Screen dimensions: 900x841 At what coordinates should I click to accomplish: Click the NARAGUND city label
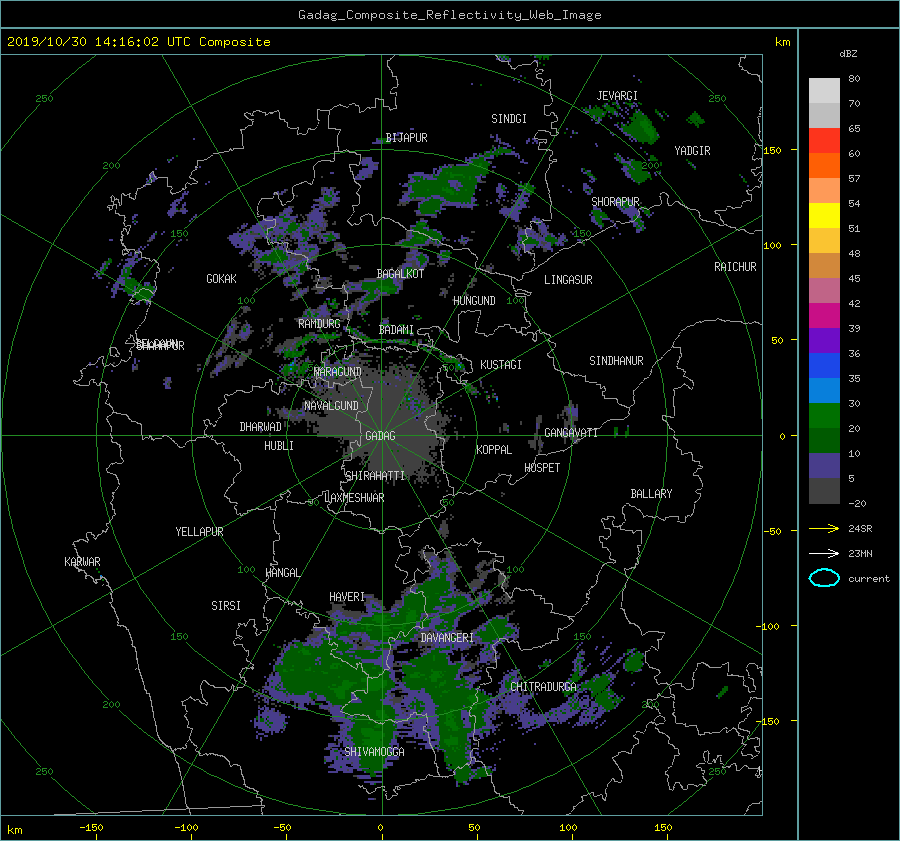[338, 372]
